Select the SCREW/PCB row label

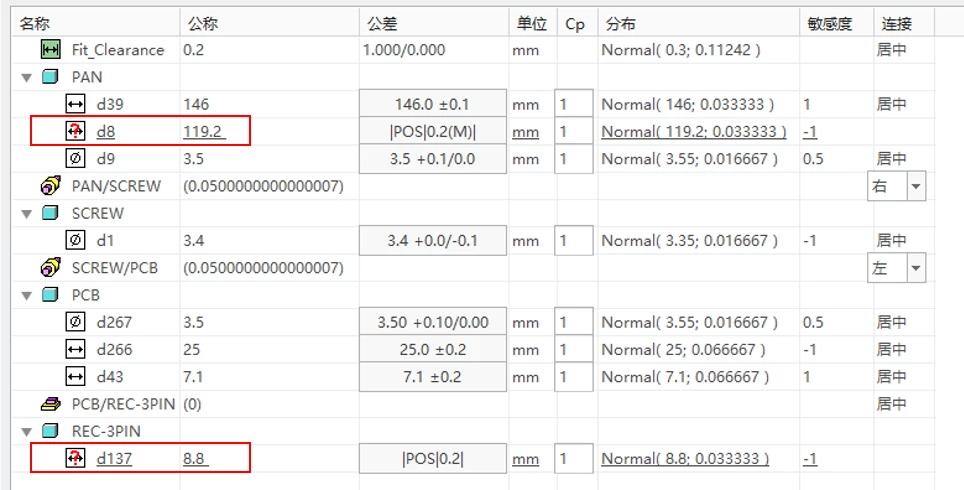[114, 268]
